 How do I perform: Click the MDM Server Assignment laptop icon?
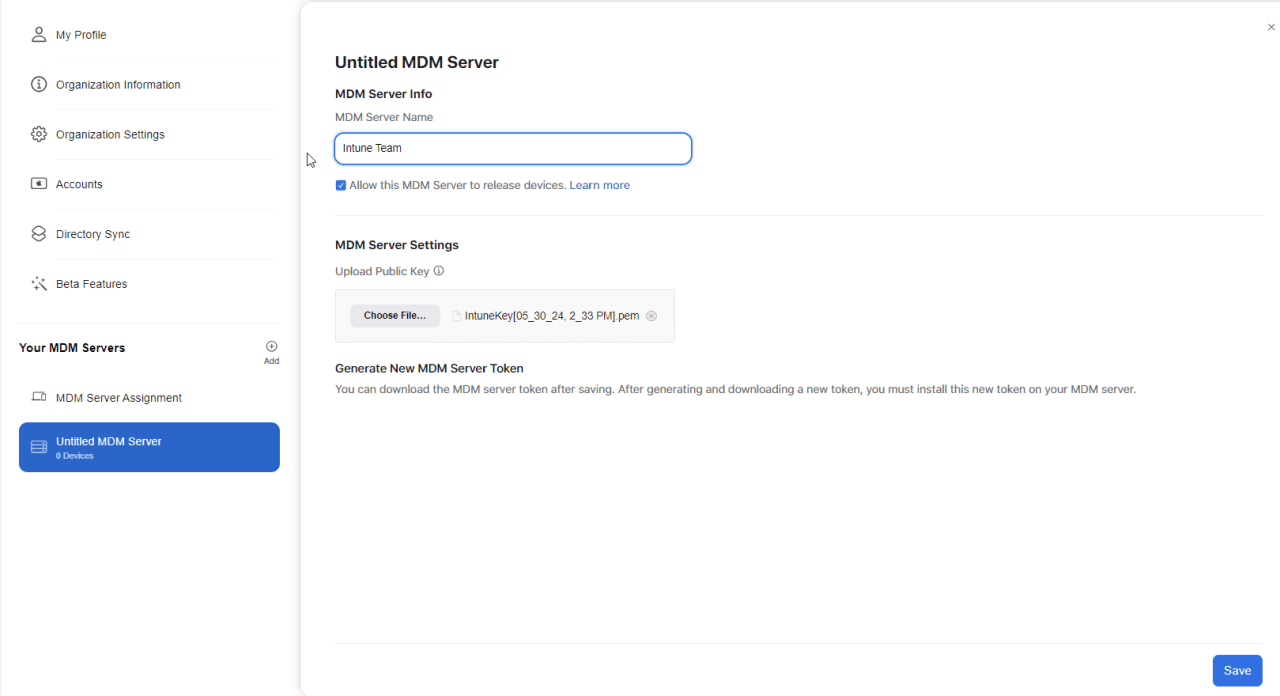(x=38, y=397)
